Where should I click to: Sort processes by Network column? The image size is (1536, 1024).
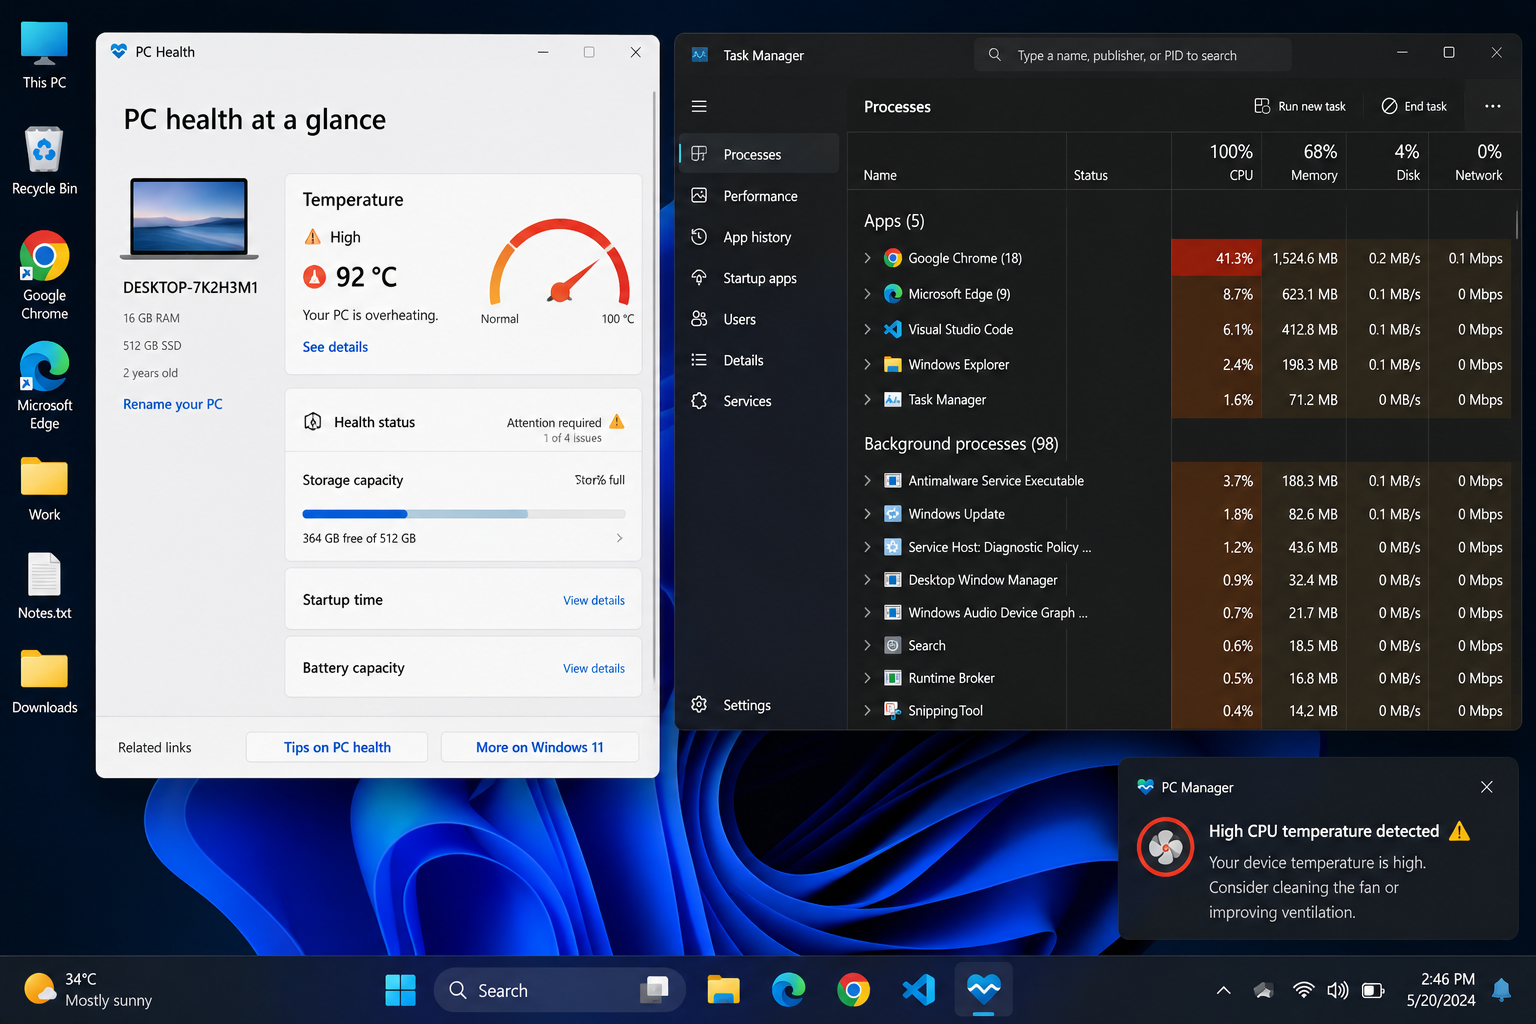1470,161
